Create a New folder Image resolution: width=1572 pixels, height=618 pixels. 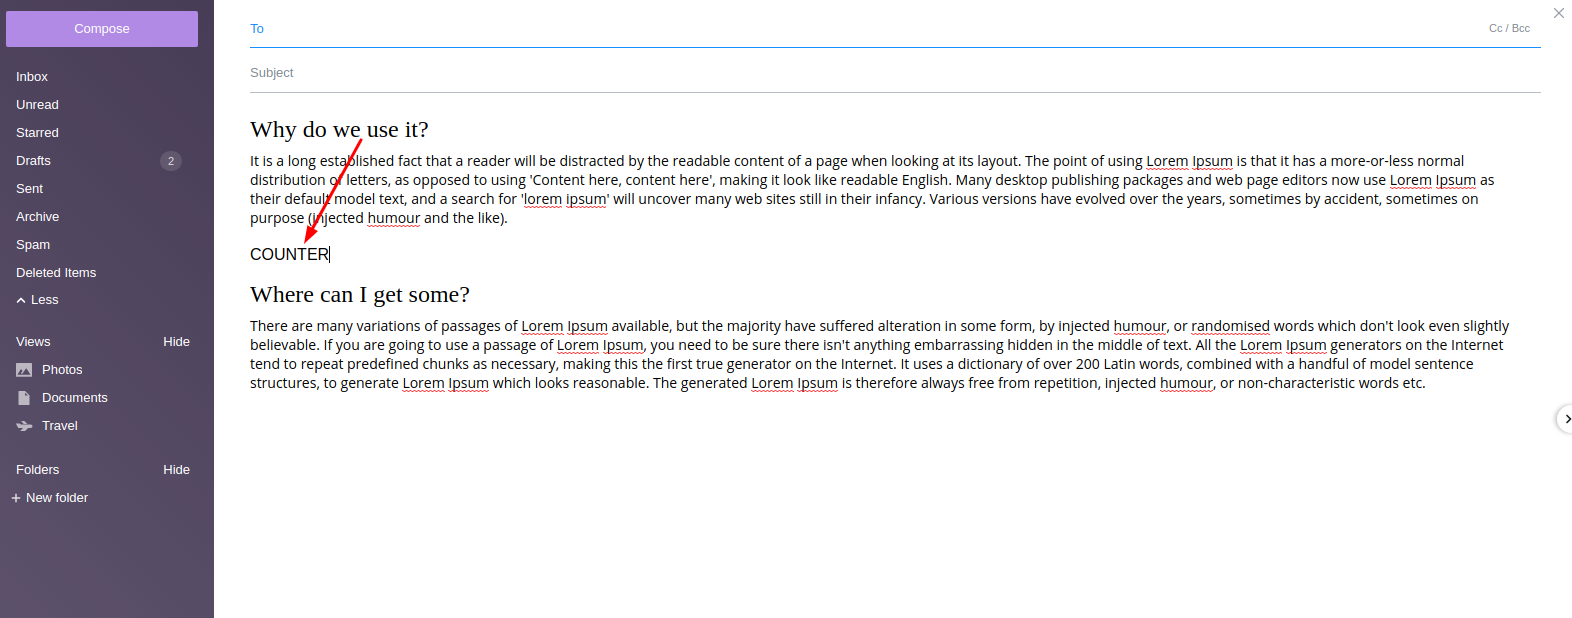pyautogui.click(x=57, y=498)
